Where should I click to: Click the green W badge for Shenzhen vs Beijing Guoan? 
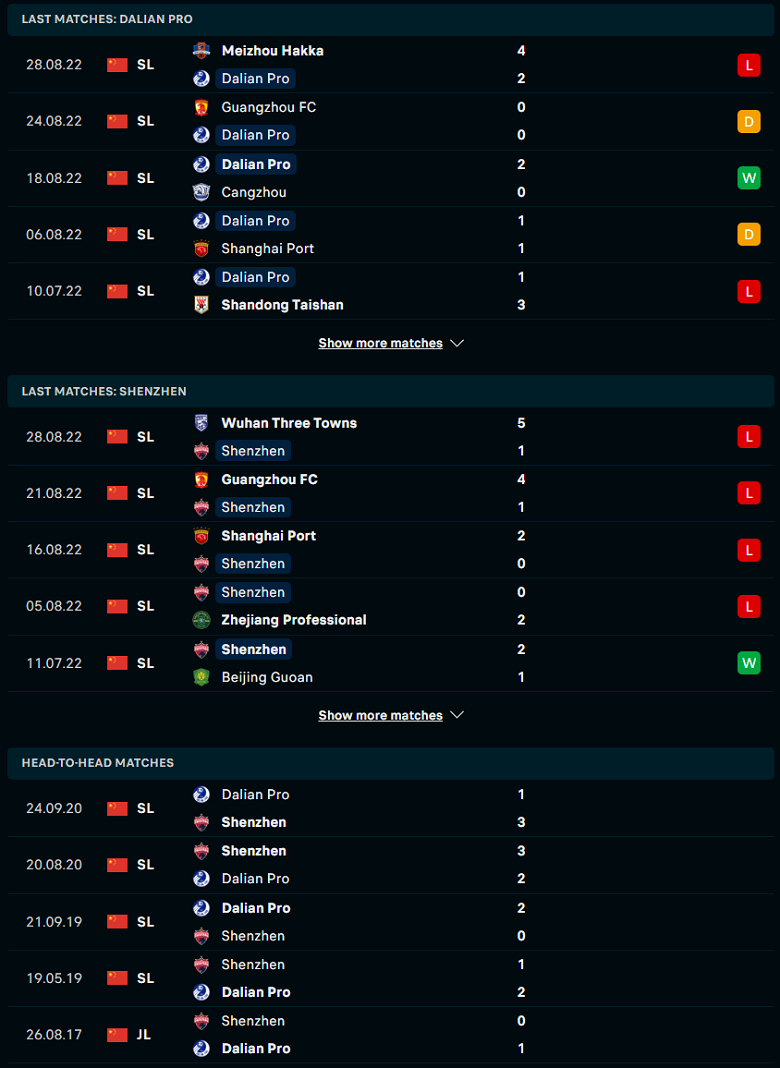coord(749,663)
